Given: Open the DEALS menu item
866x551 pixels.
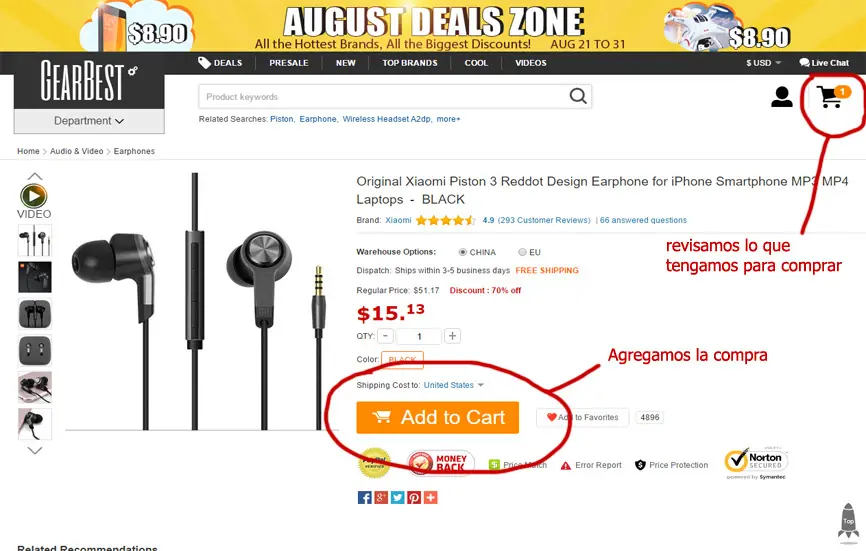Looking at the screenshot, I should tap(220, 63).
